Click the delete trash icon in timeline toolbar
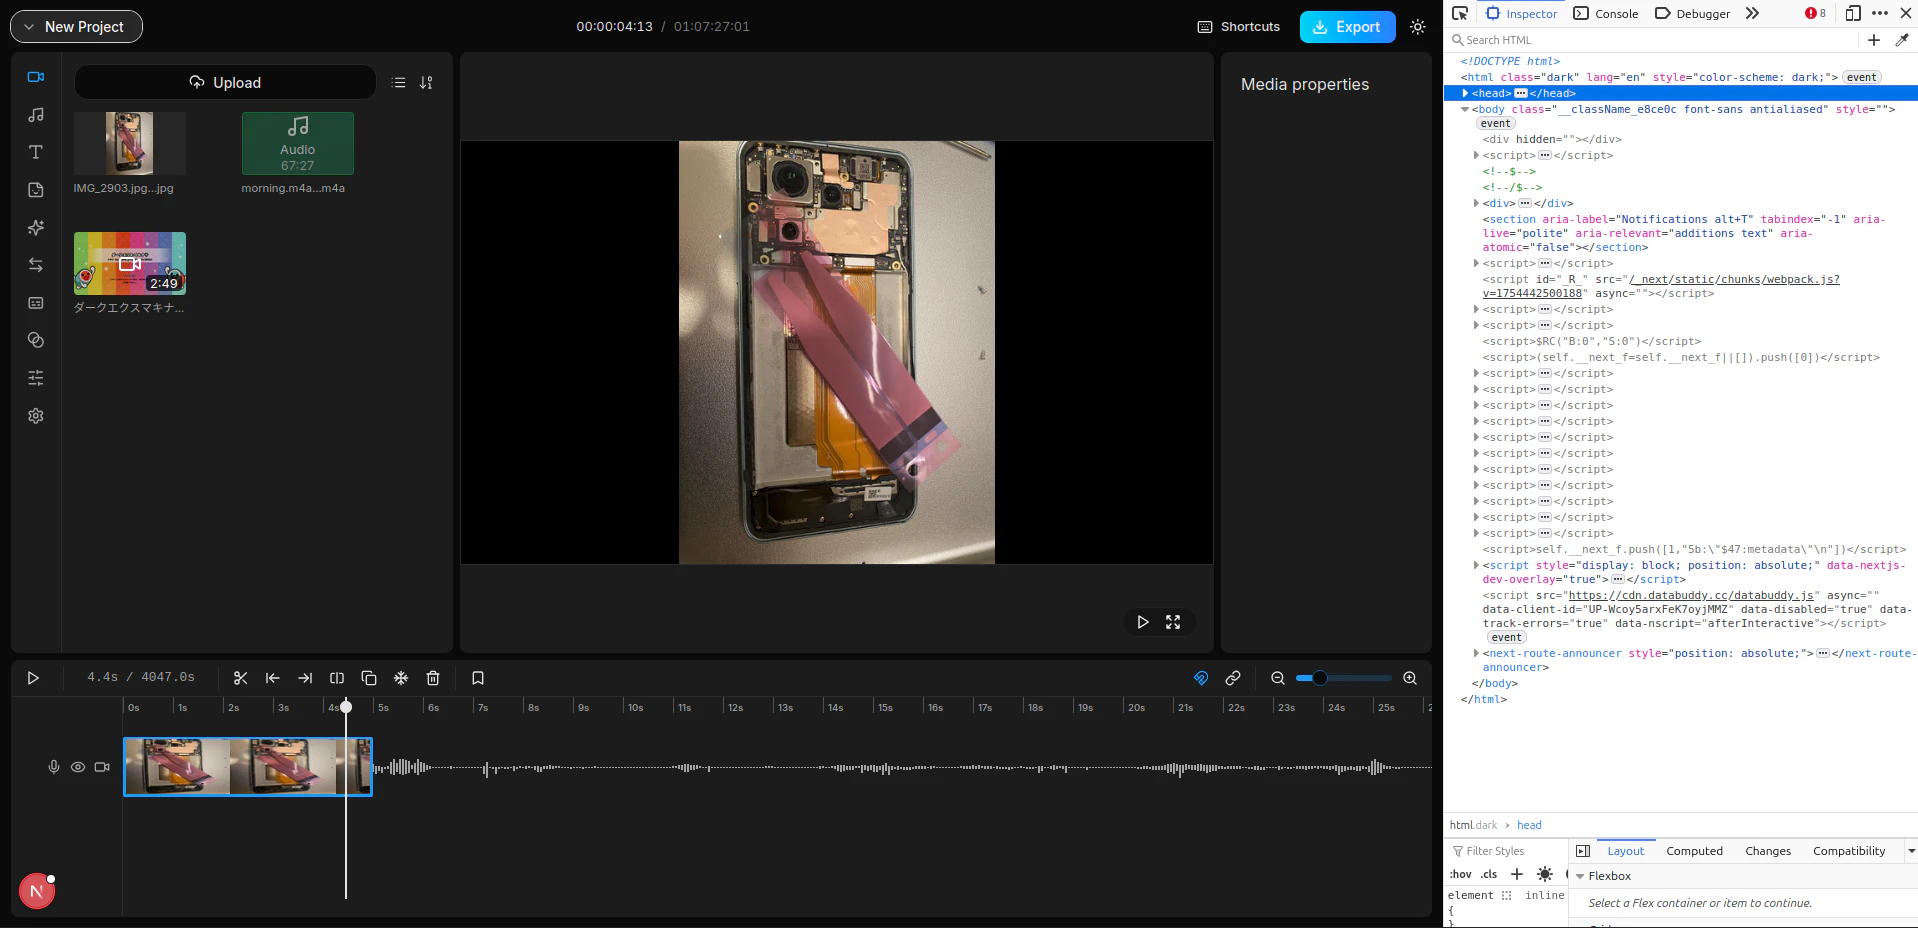 [433, 678]
